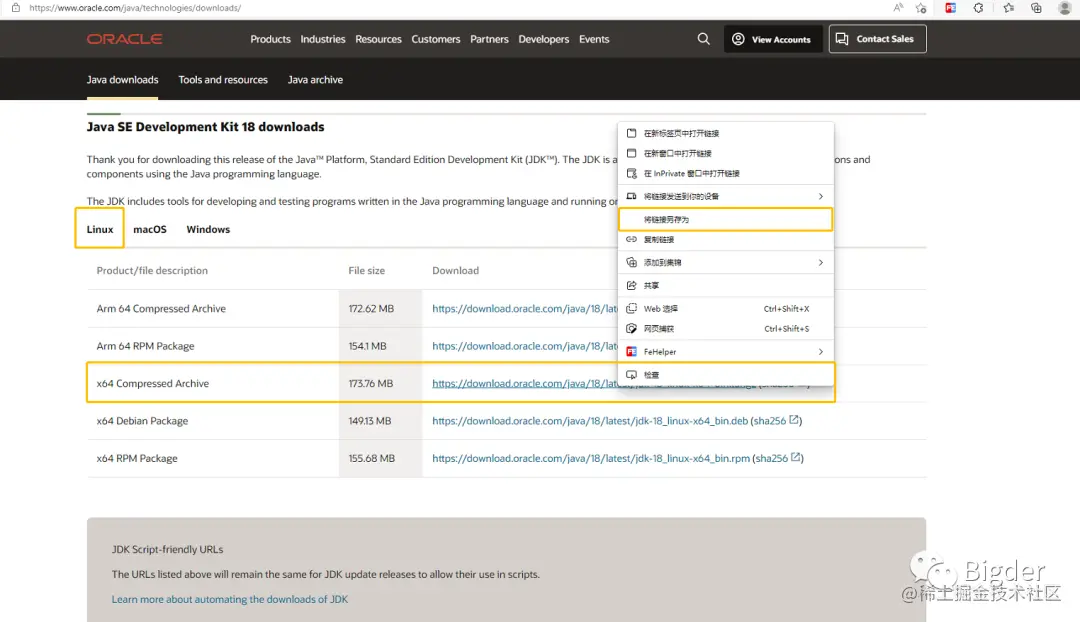Expand 将链接发送到你的设备 submenu arrow
Image resolution: width=1080 pixels, height=622 pixels.
820,196
